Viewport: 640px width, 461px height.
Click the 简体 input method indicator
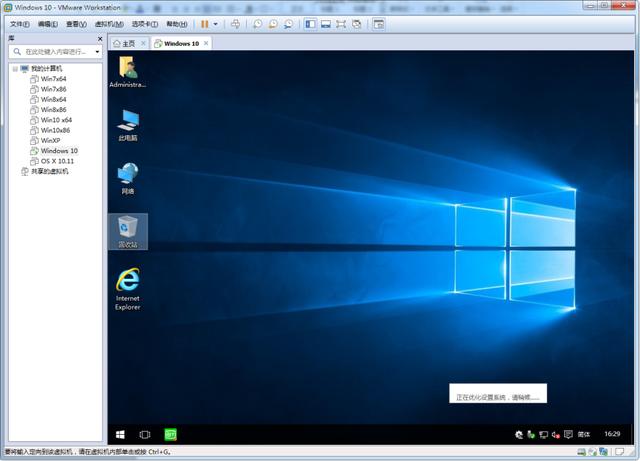coord(584,434)
